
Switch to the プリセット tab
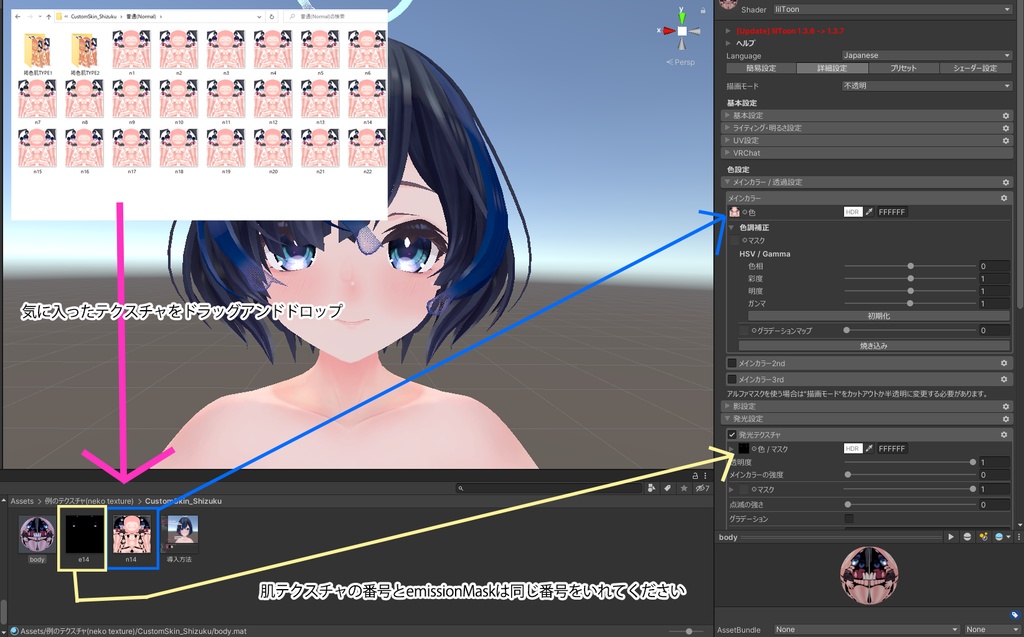(904, 67)
